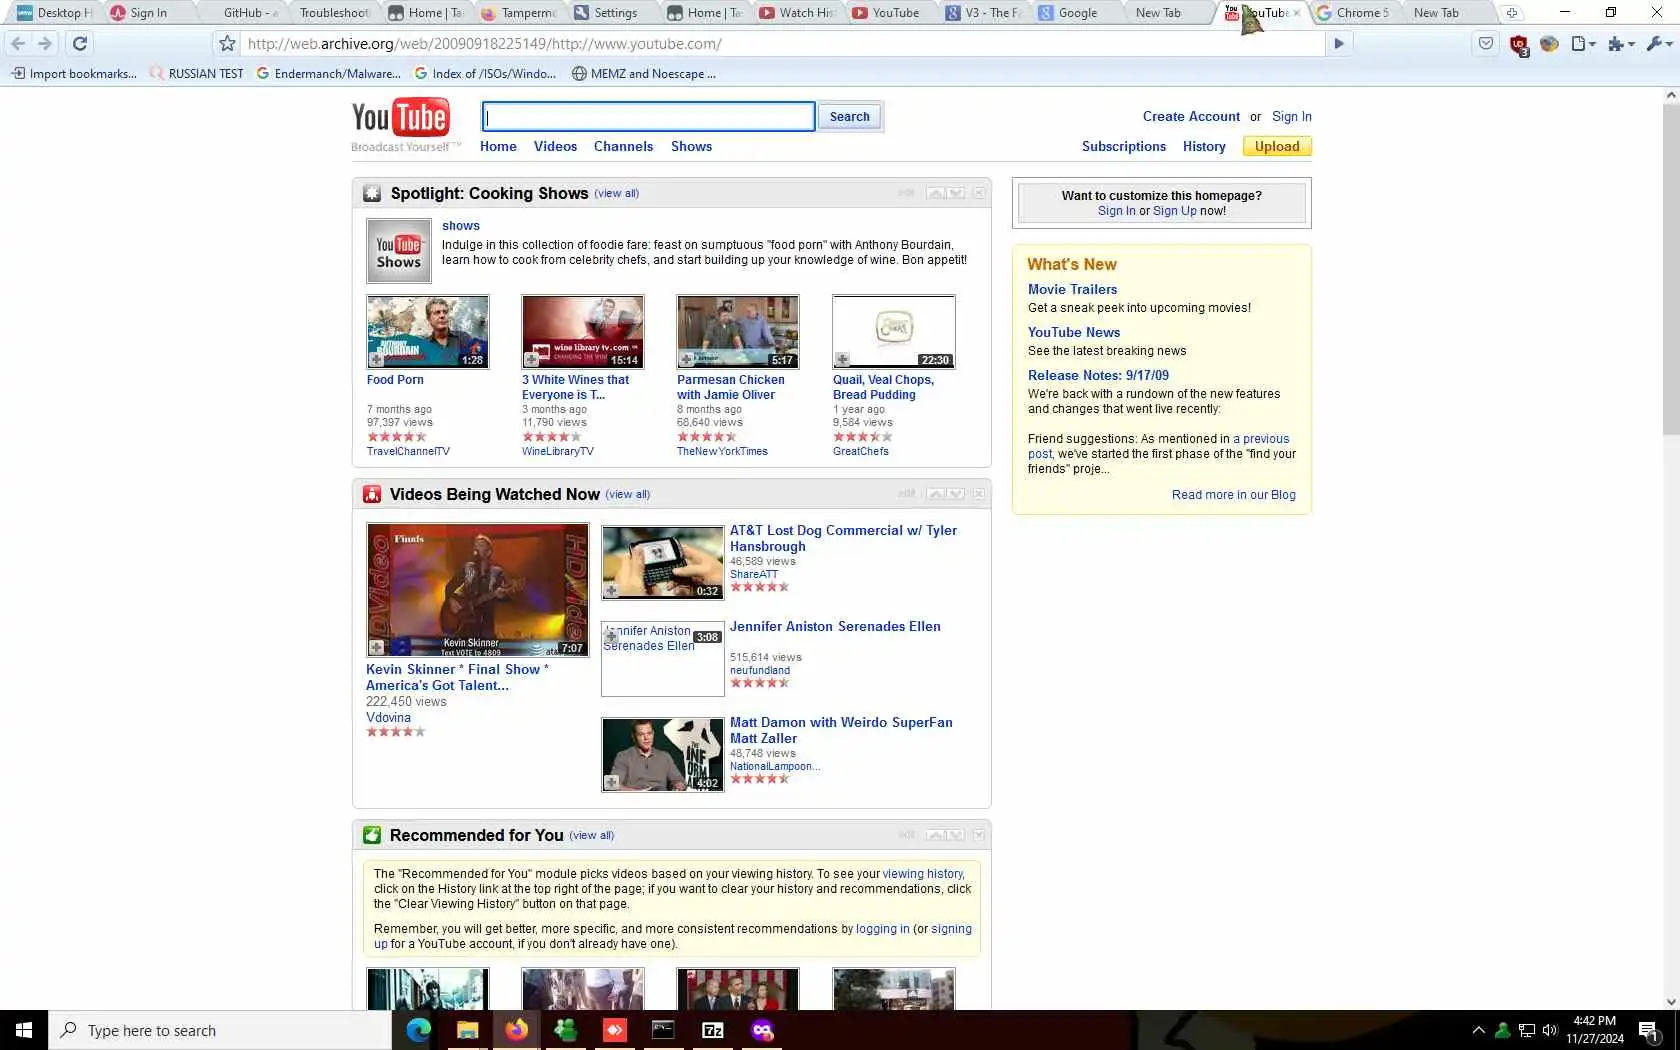1680x1050 pixels.
Task: Click the Spotlight module star icon
Action: [x=372, y=193]
